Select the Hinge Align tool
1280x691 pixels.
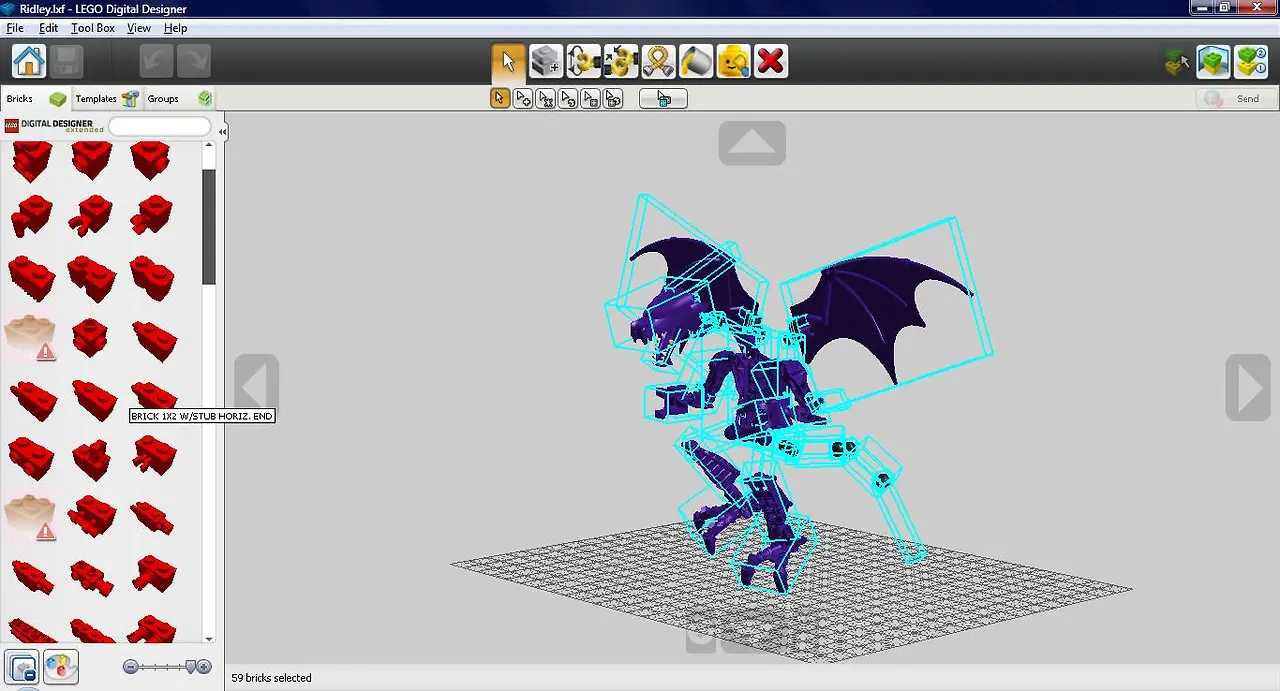pos(620,61)
